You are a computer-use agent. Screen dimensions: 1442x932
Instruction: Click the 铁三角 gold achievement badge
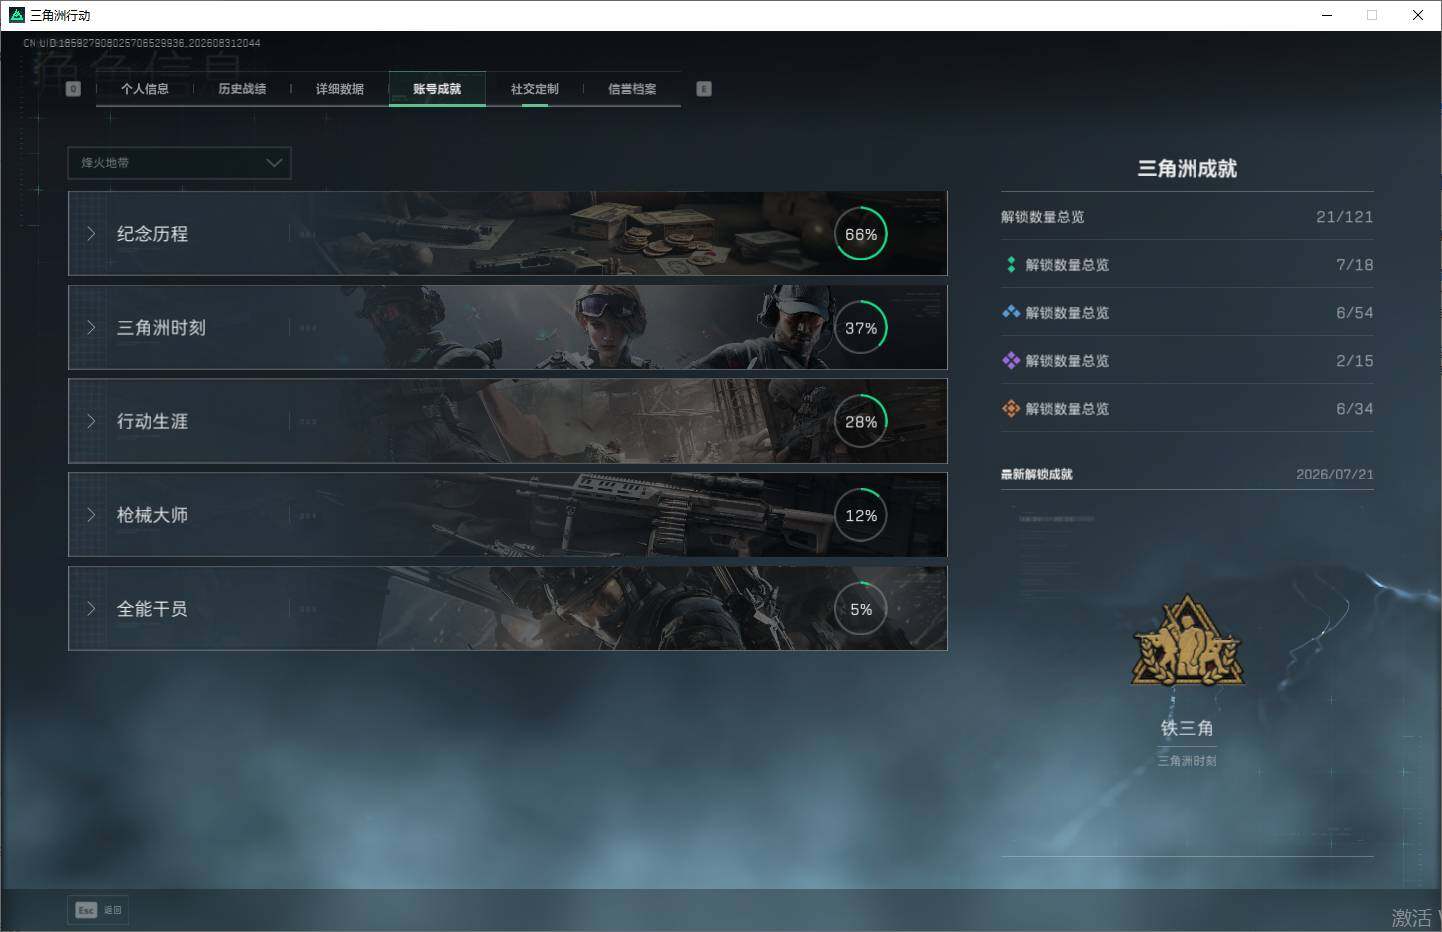(x=1187, y=642)
